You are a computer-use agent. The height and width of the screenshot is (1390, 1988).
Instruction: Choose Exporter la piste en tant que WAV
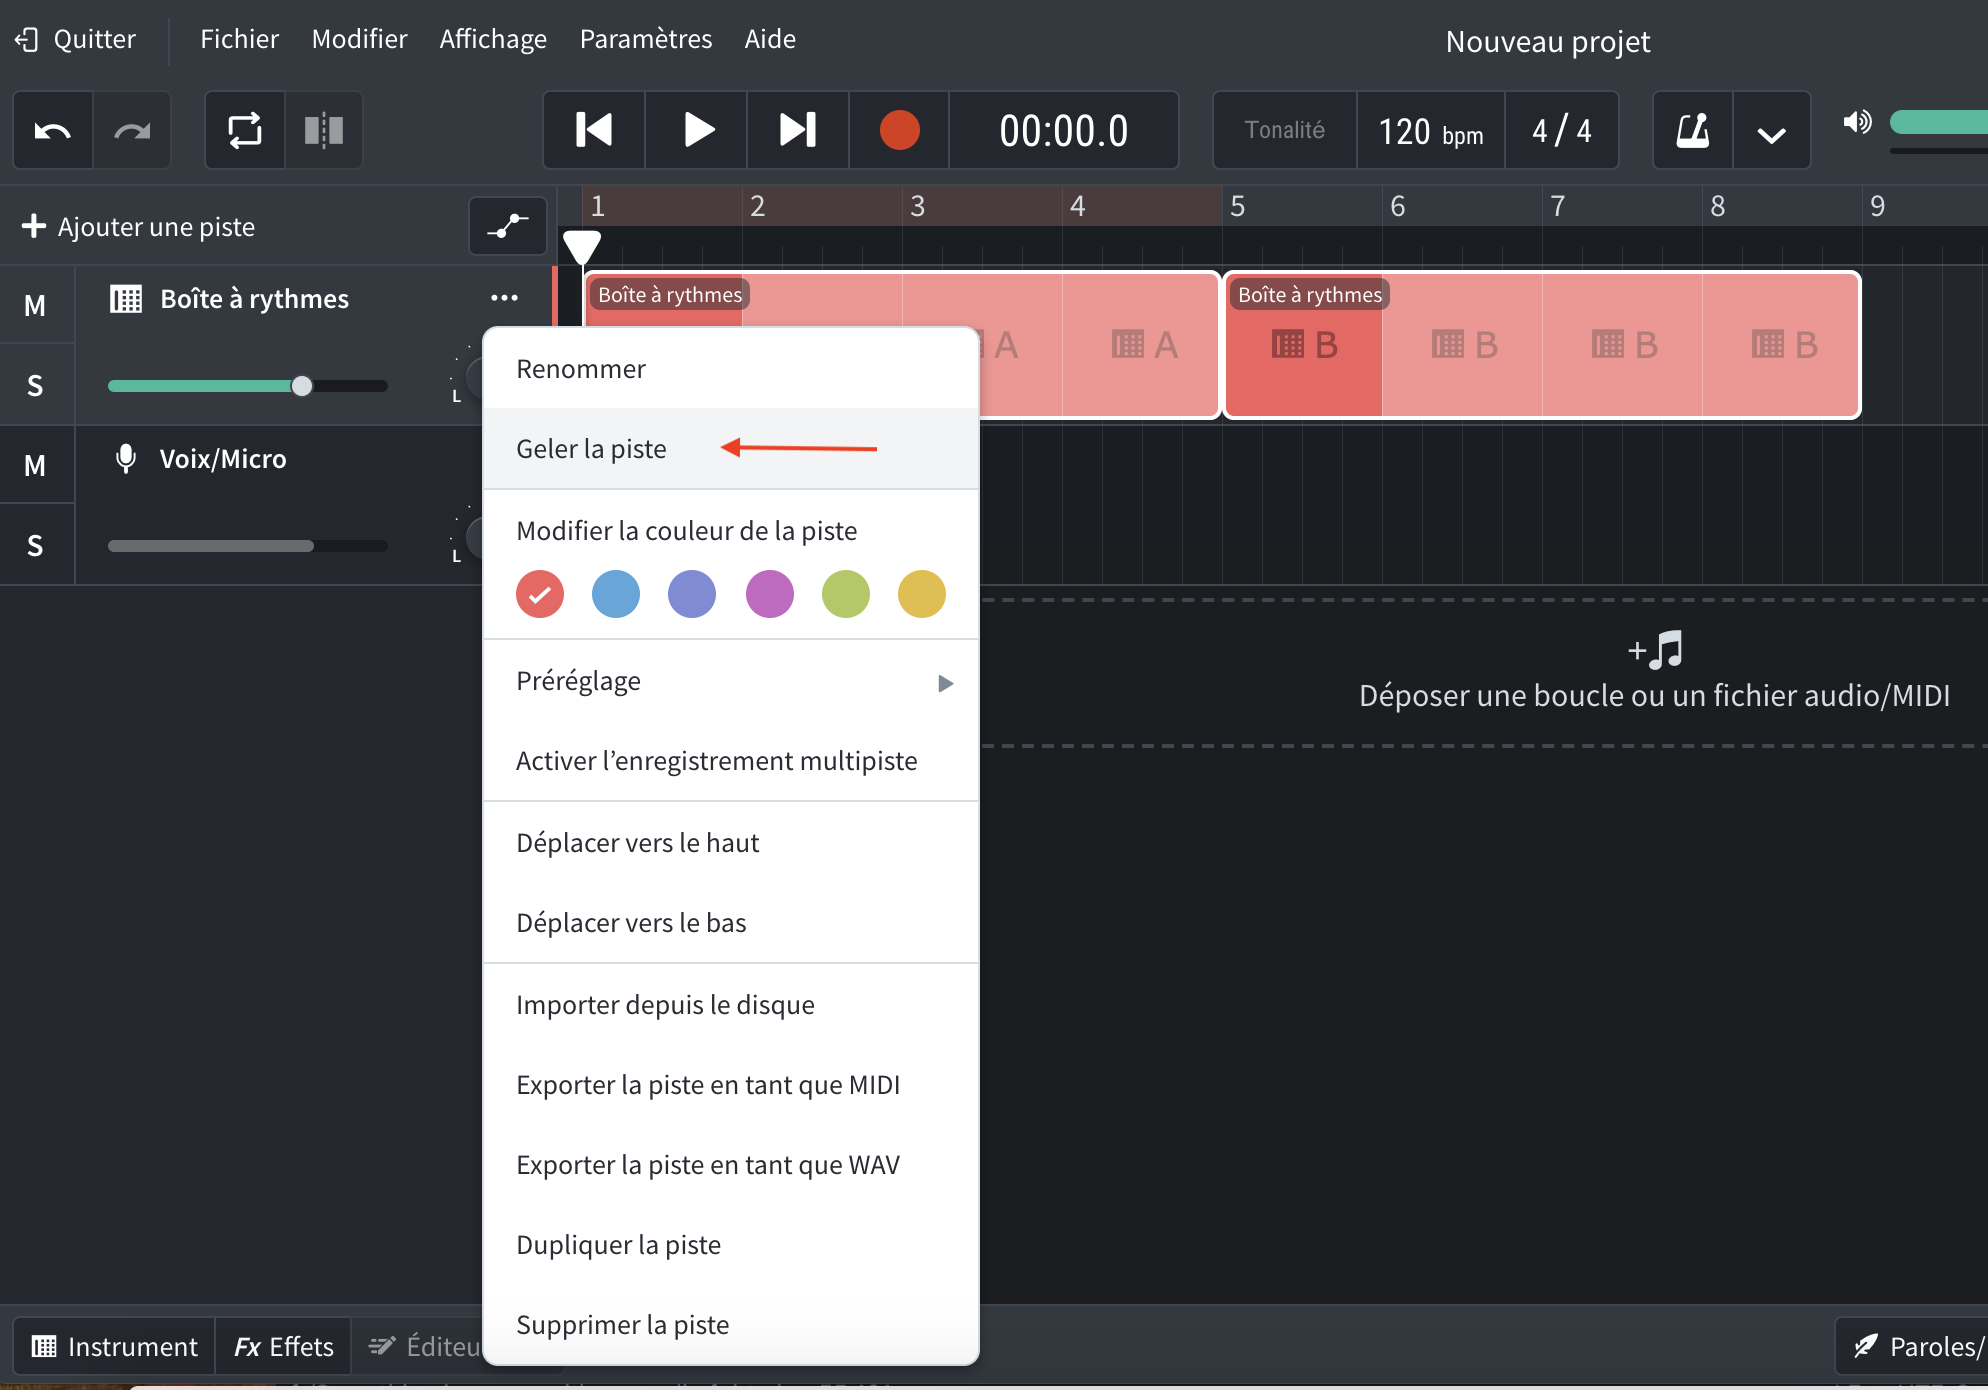pos(708,1164)
